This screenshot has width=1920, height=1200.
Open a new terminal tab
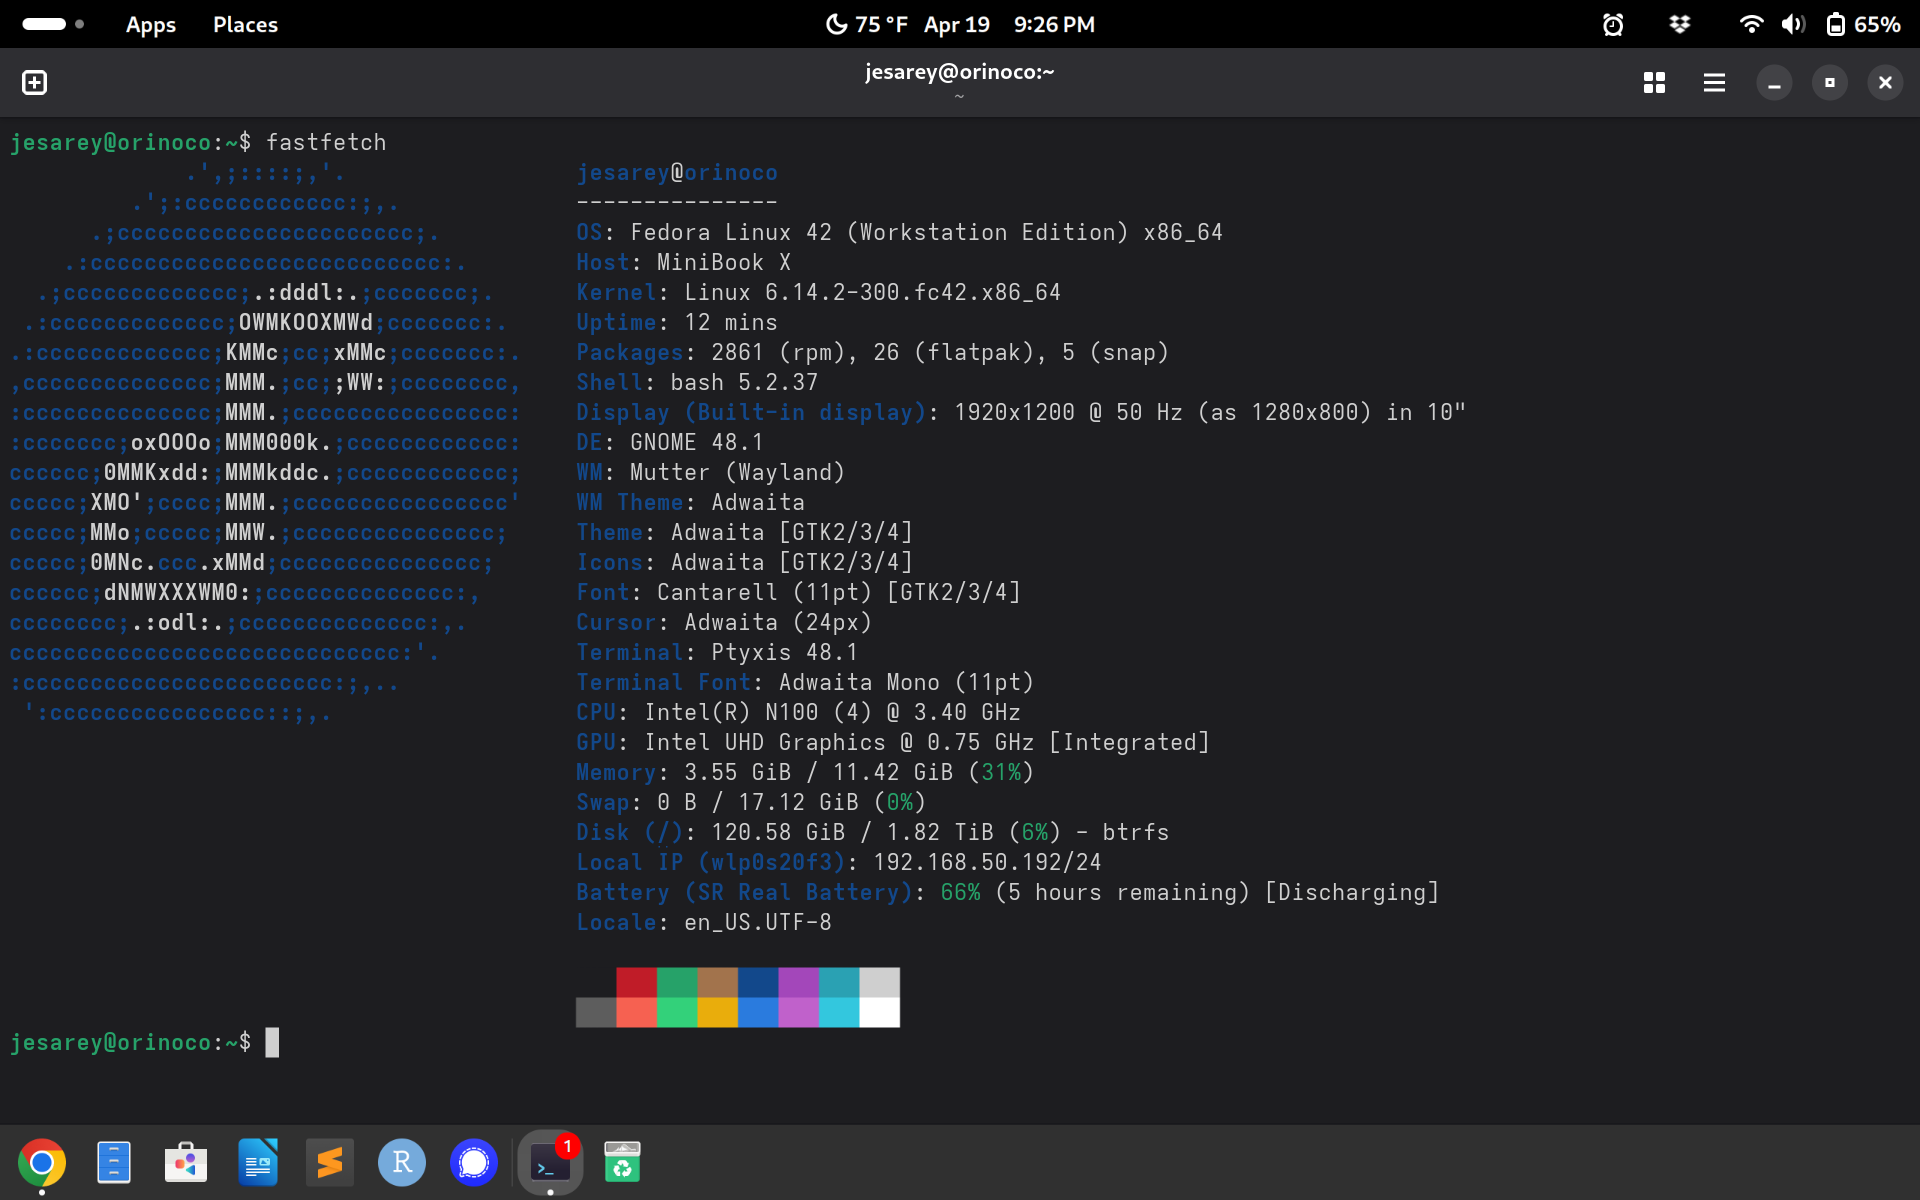pyautogui.click(x=34, y=83)
